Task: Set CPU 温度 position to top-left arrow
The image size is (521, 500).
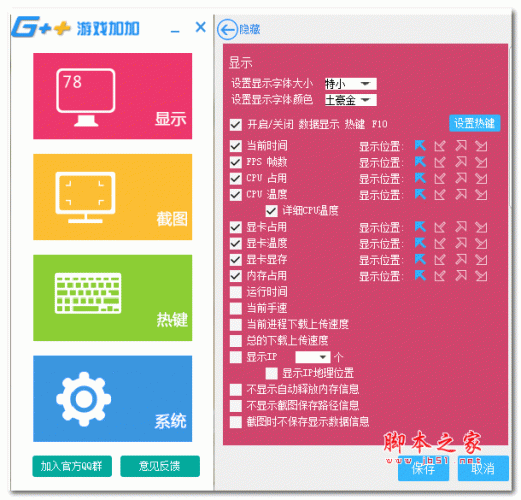Action: click(420, 194)
